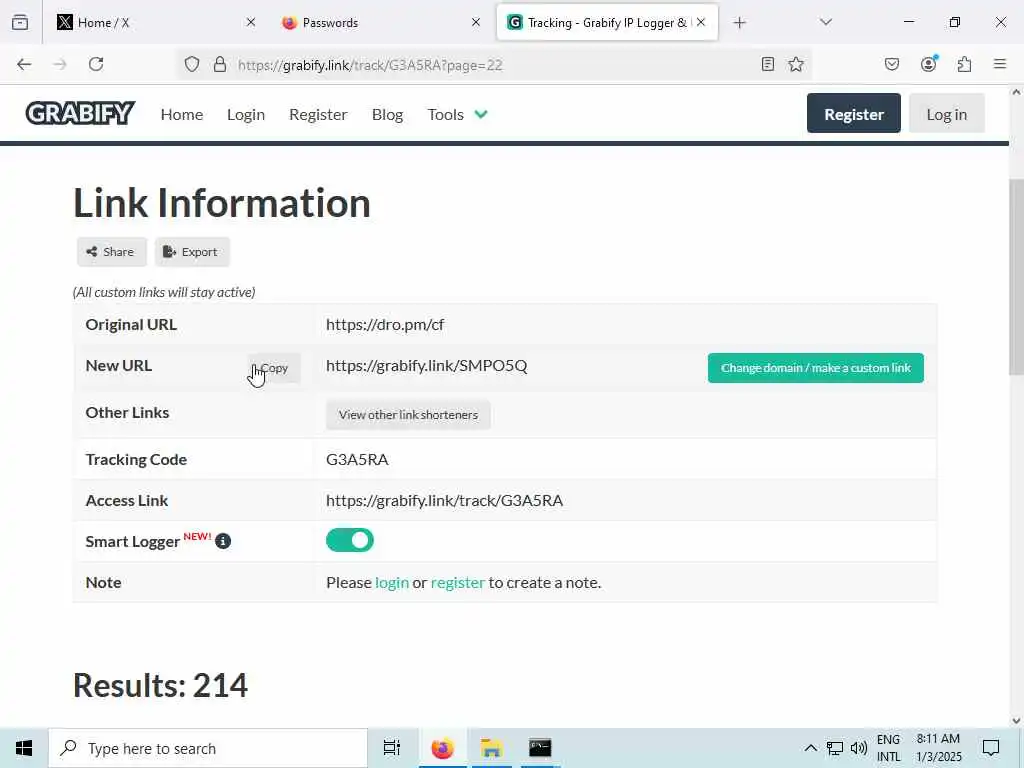
Task: Click the login link in Note row
Action: pyautogui.click(x=392, y=582)
